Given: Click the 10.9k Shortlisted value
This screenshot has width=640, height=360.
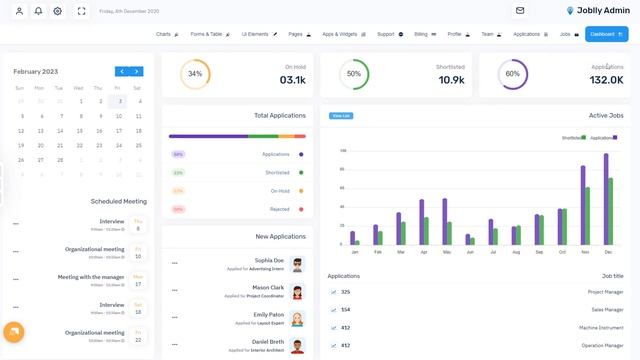Looking at the screenshot, I should (451, 80).
